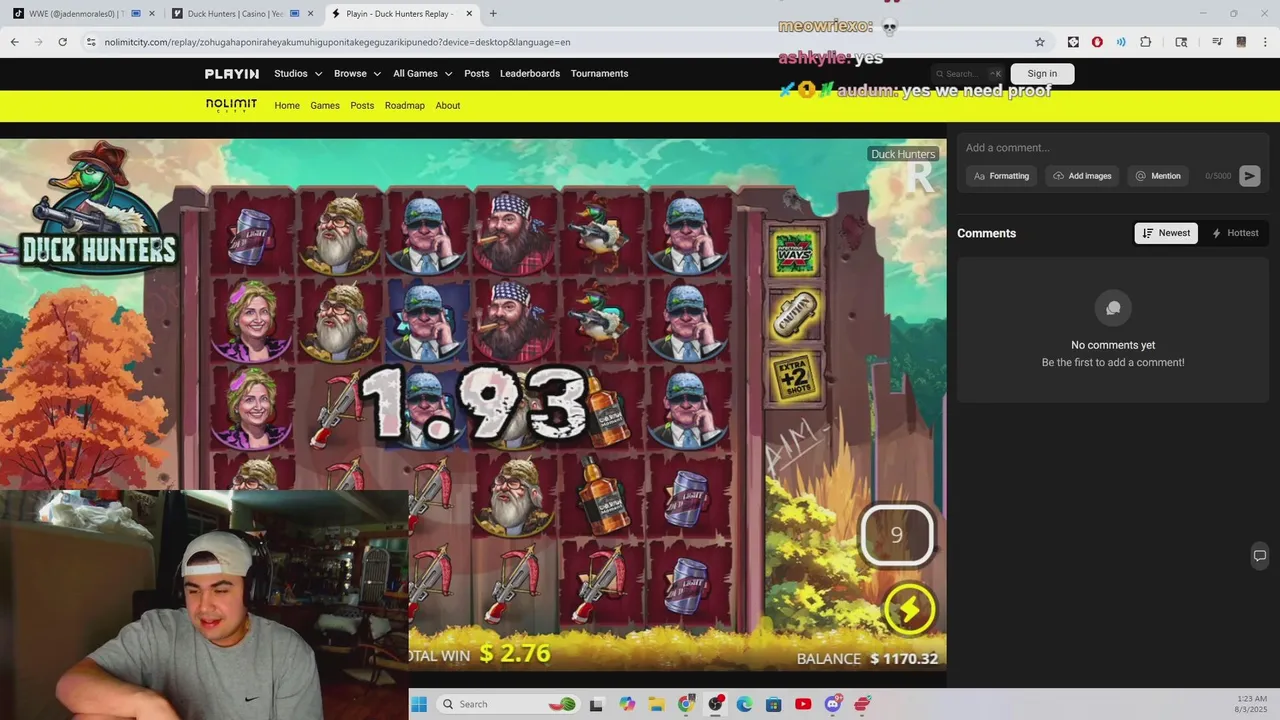Open Microsoft Store from taskbar

click(x=774, y=704)
